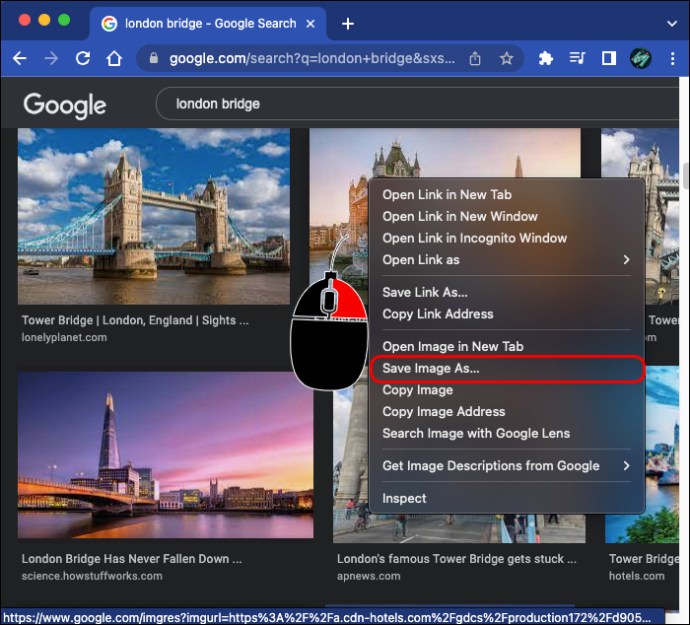Image resolution: width=690 pixels, height=625 pixels.
Task: Open the Extensions puzzle icon
Action: (x=546, y=58)
